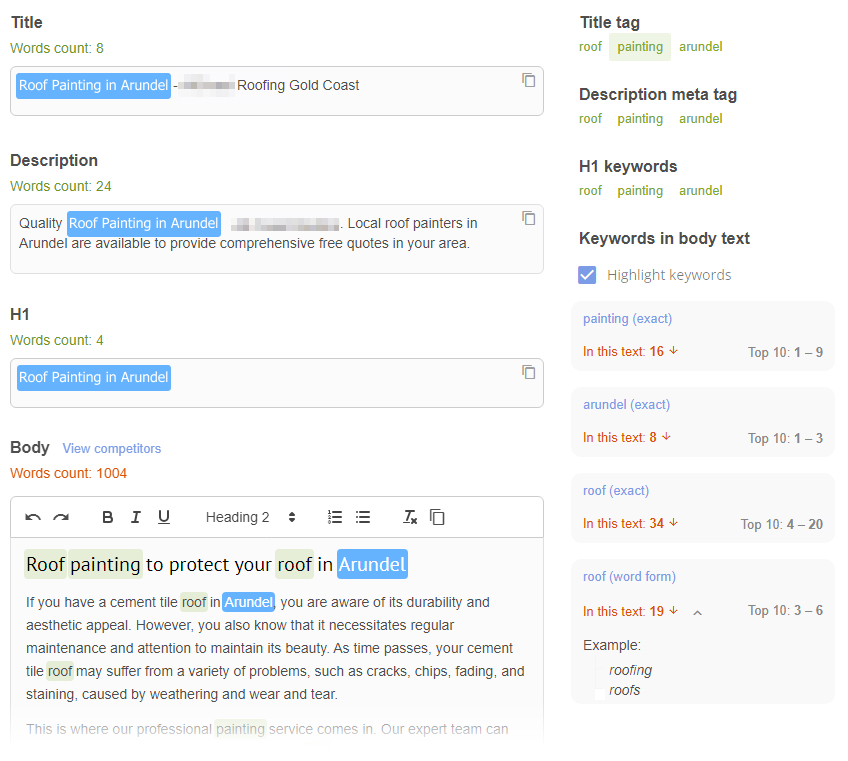
Task: Open View competitors link
Action: 111,448
